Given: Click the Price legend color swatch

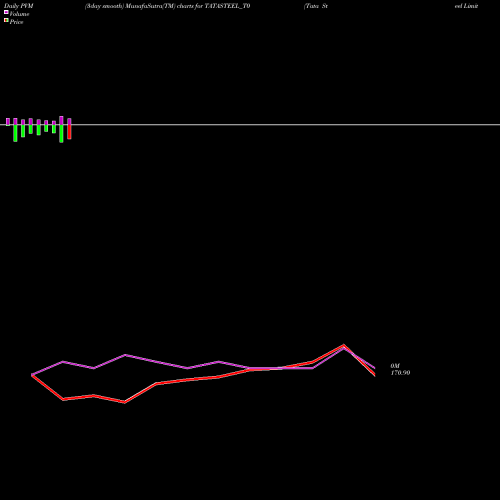Looking at the screenshot, I should [6, 21].
